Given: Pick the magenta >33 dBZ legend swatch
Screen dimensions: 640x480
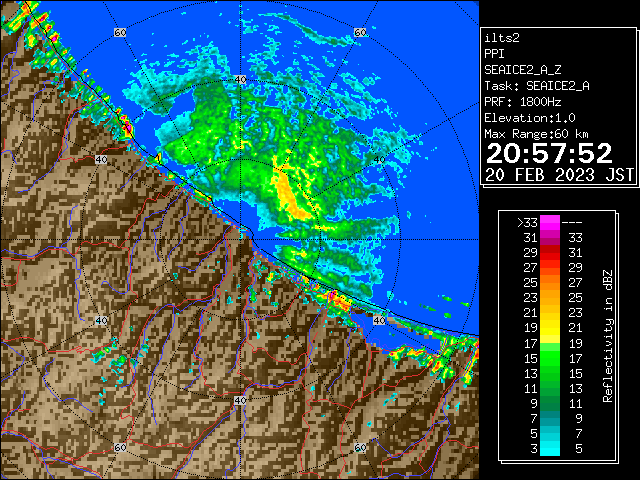Looking at the screenshot, I should tap(550, 222).
